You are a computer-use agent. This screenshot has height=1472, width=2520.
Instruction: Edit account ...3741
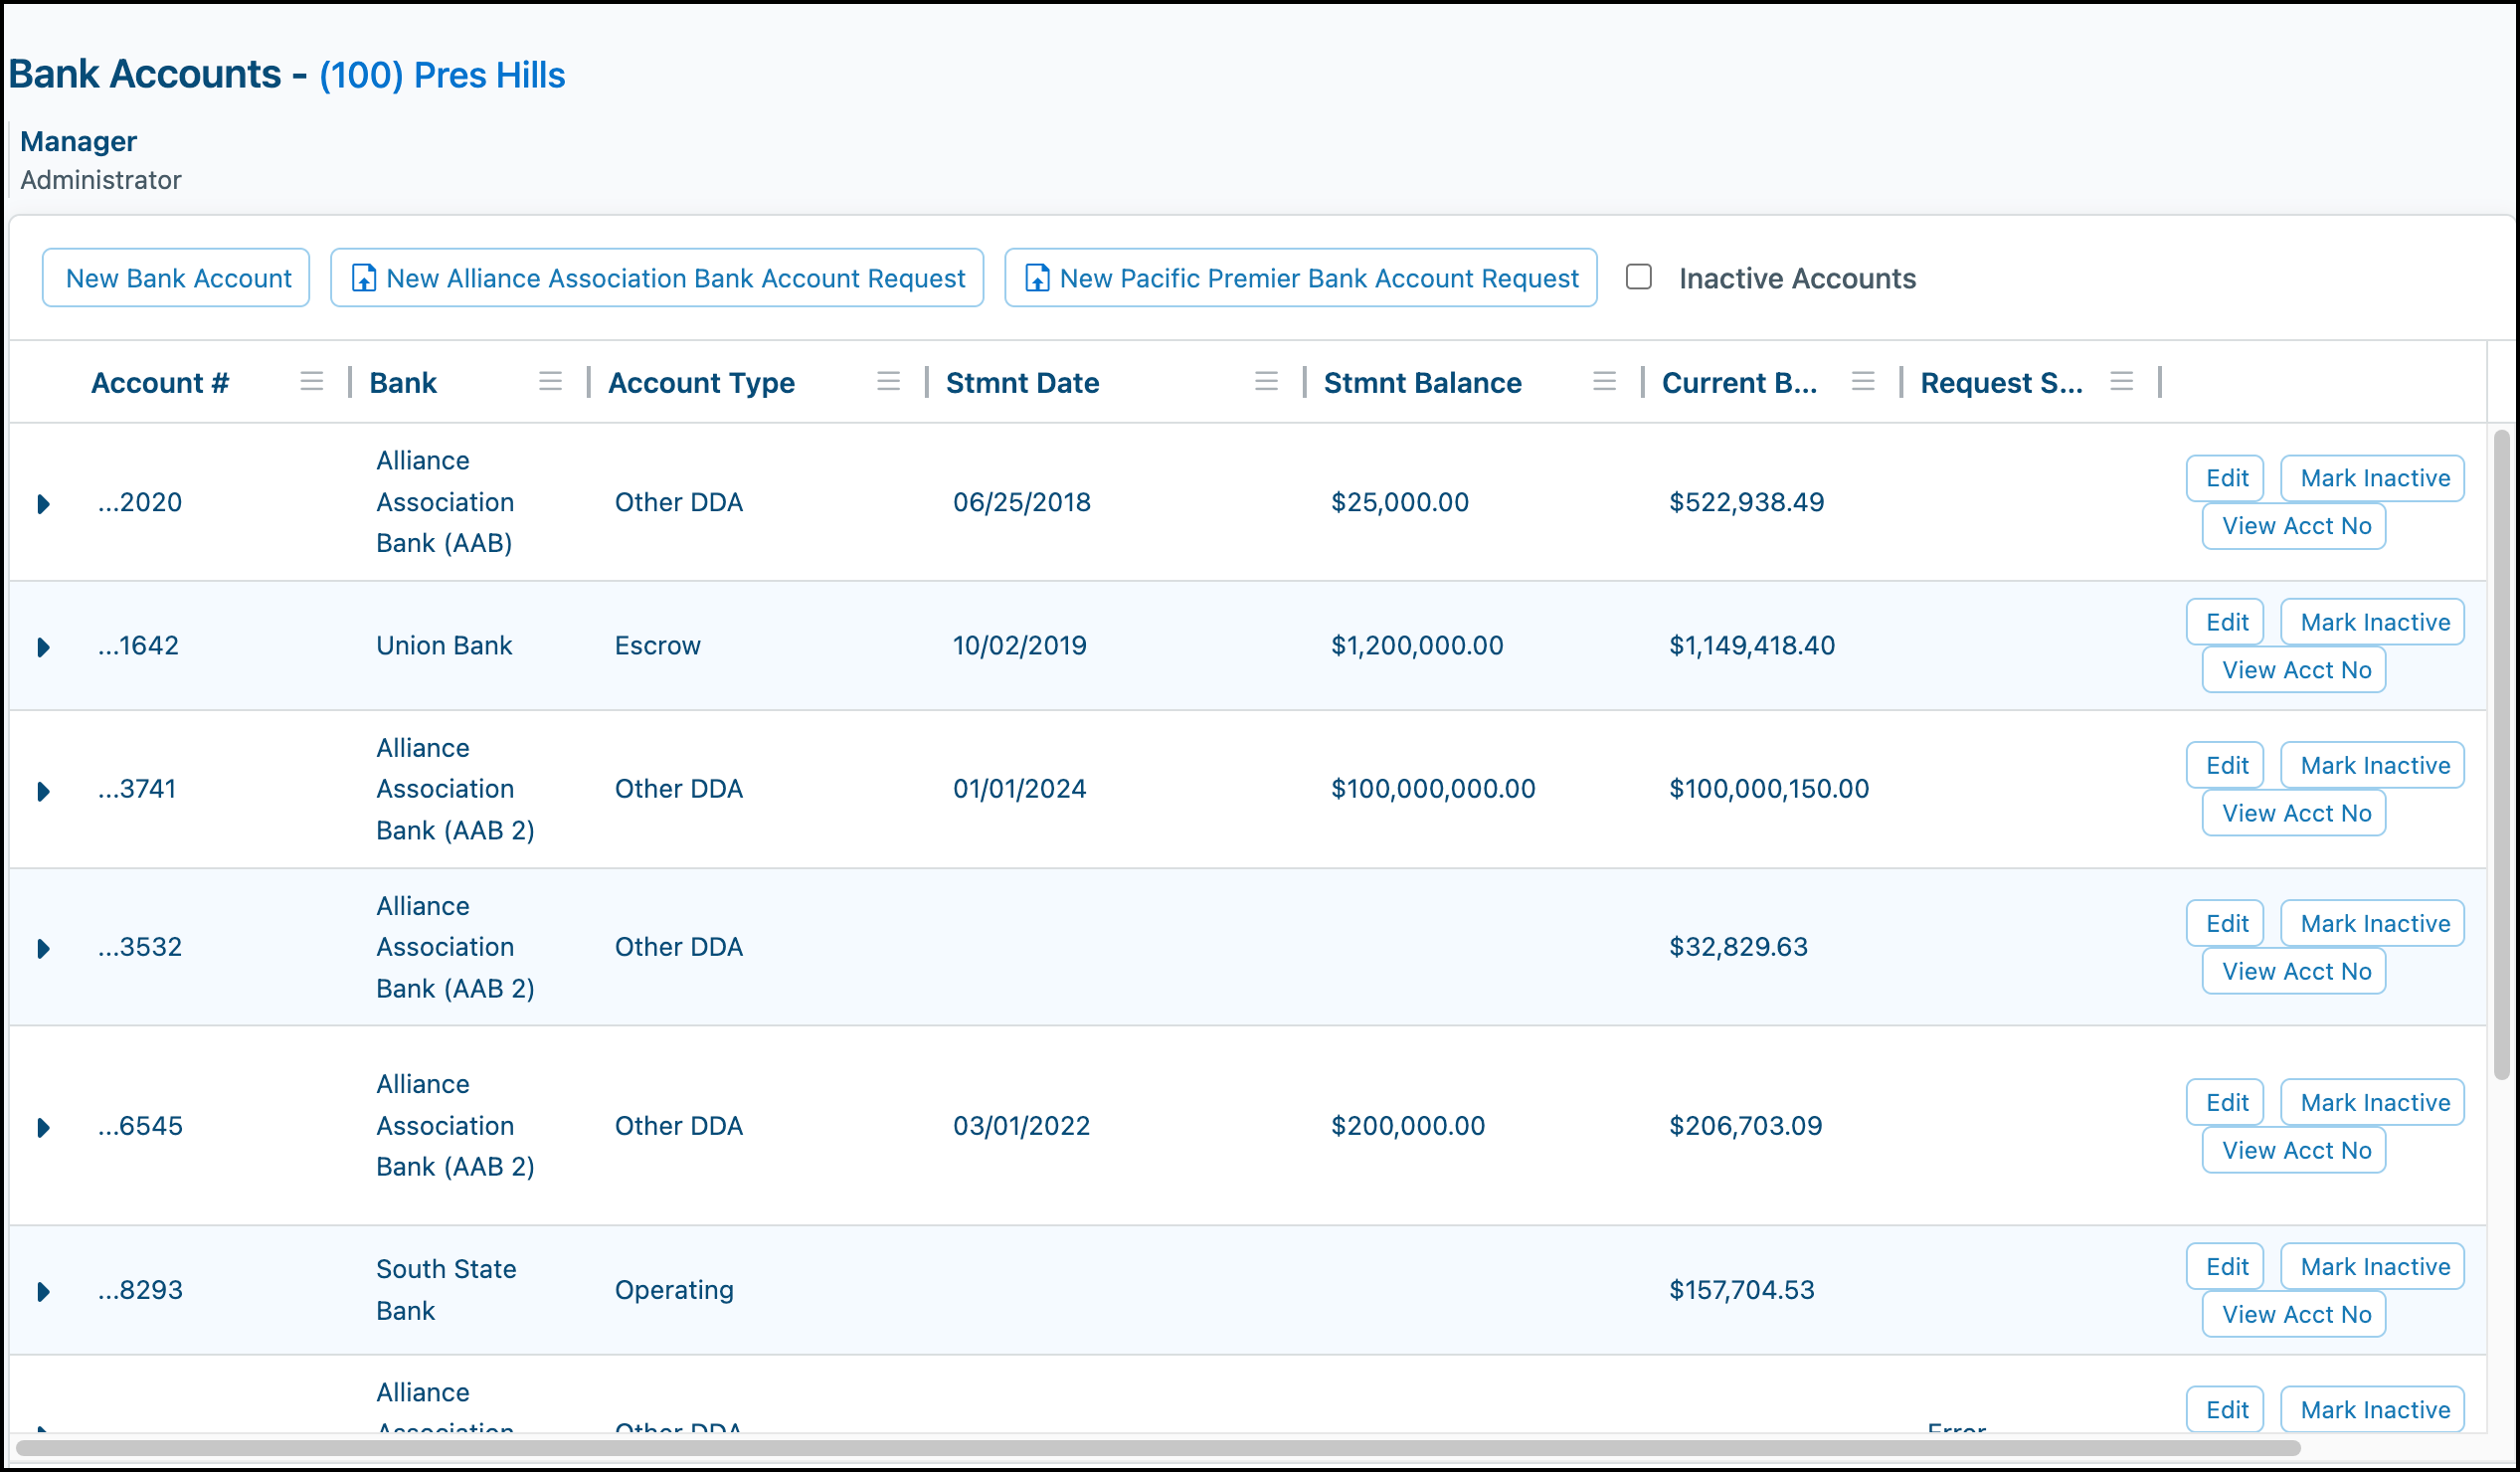pyautogui.click(x=2225, y=765)
